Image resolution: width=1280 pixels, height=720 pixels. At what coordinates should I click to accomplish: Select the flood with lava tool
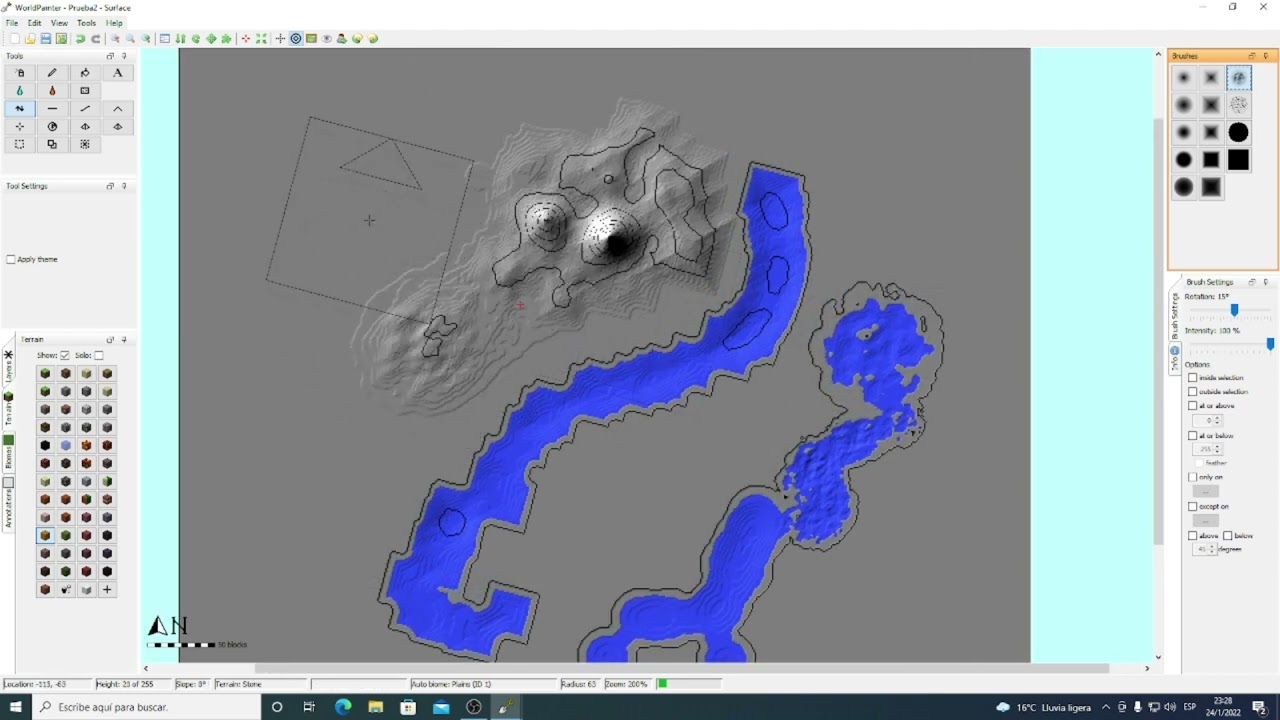click(x=52, y=91)
